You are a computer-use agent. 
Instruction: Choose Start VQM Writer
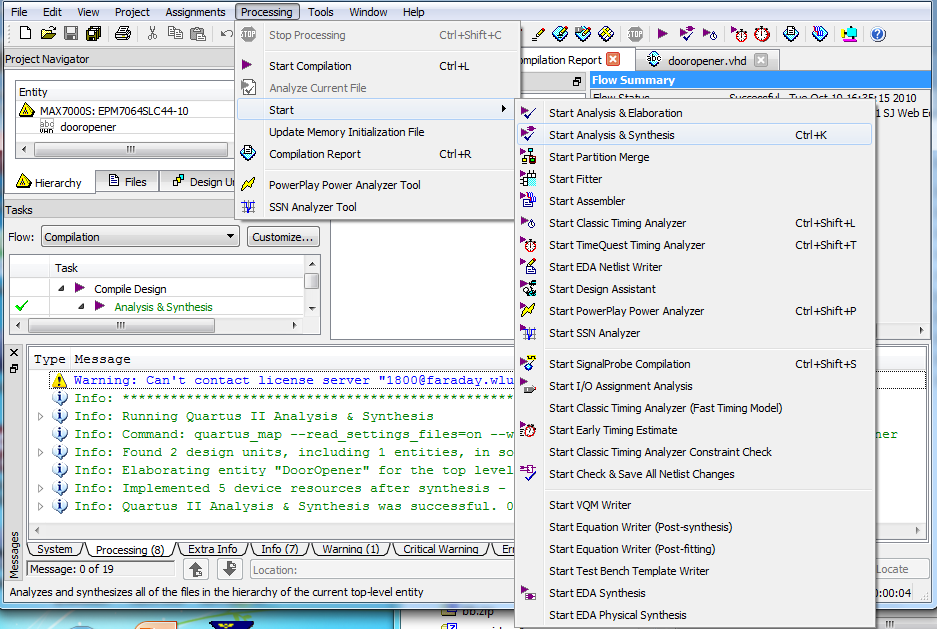click(x=693, y=505)
